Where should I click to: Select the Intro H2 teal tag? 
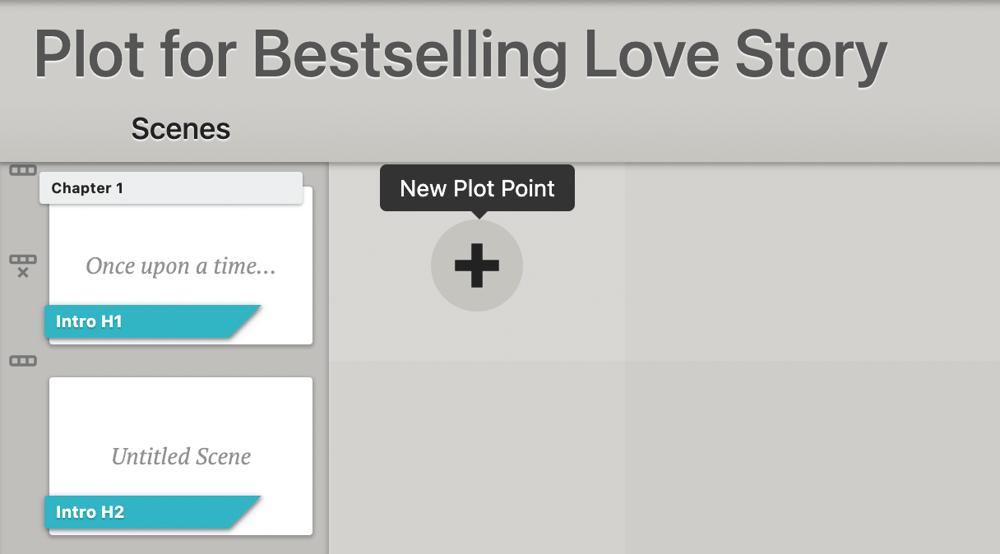[152, 512]
